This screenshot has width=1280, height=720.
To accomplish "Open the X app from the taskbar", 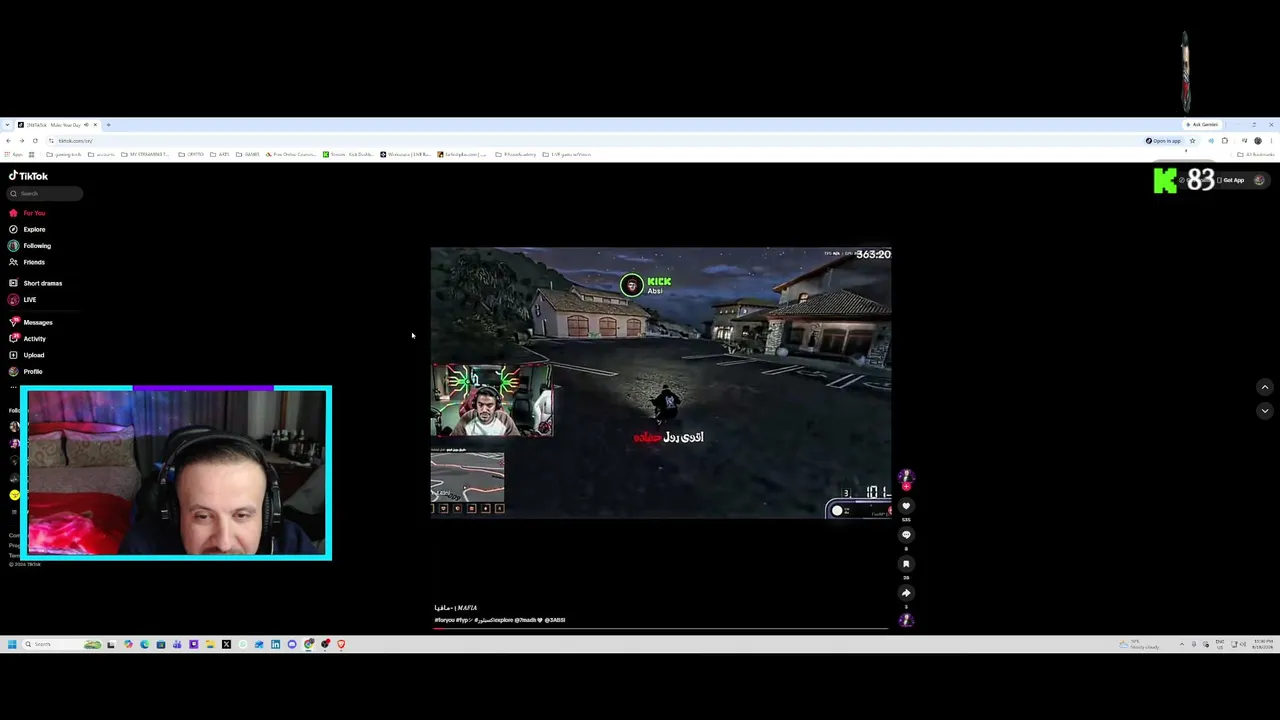I will (x=226, y=645).
